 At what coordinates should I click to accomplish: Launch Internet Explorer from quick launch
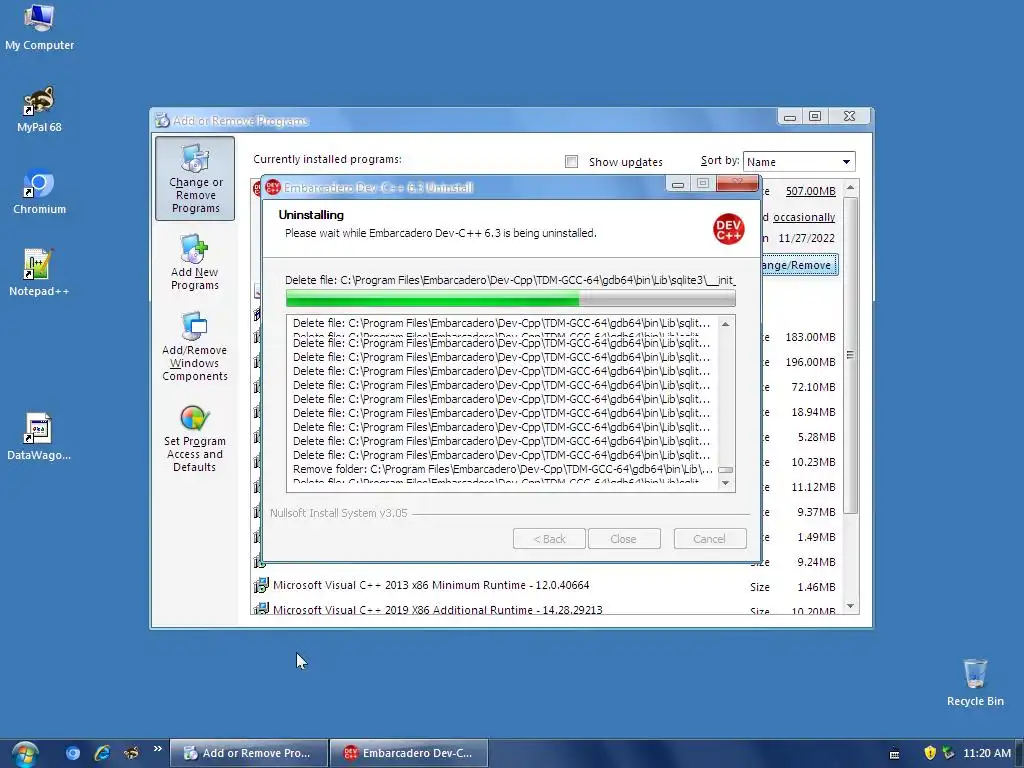pyautogui.click(x=102, y=753)
